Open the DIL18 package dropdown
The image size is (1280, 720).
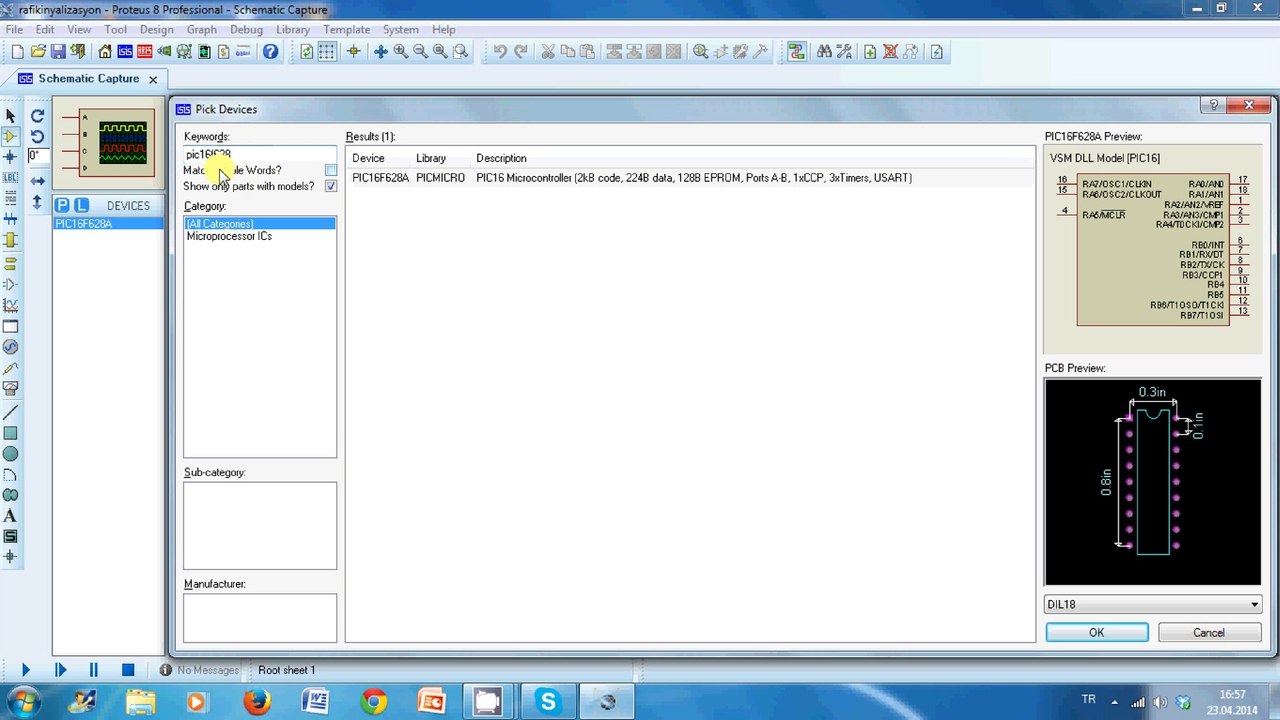1152,604
